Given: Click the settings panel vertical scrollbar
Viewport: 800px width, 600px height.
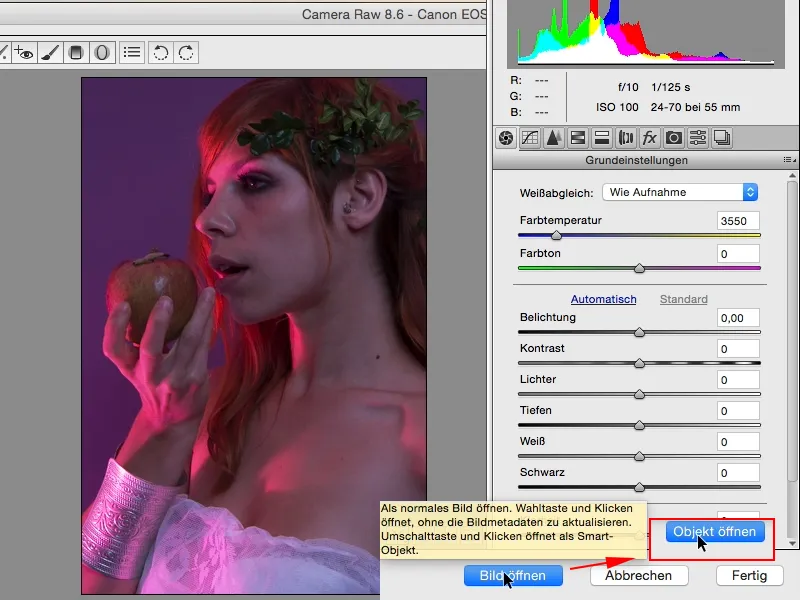Looking at the screenshot, I should pos(792,332).
